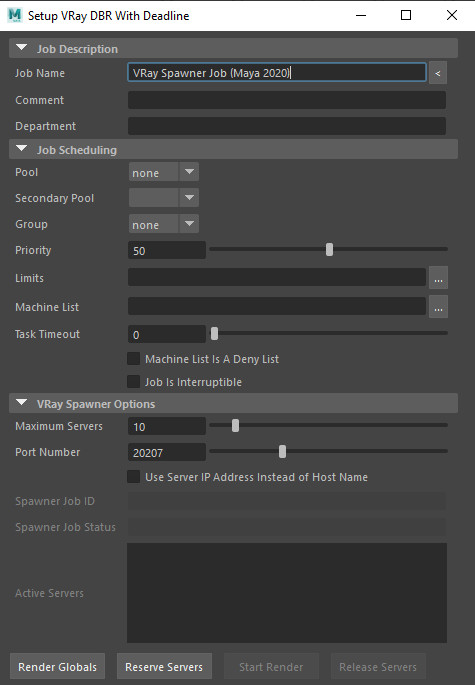Collapse the VRay Spawner Options section

pos(21,403)
